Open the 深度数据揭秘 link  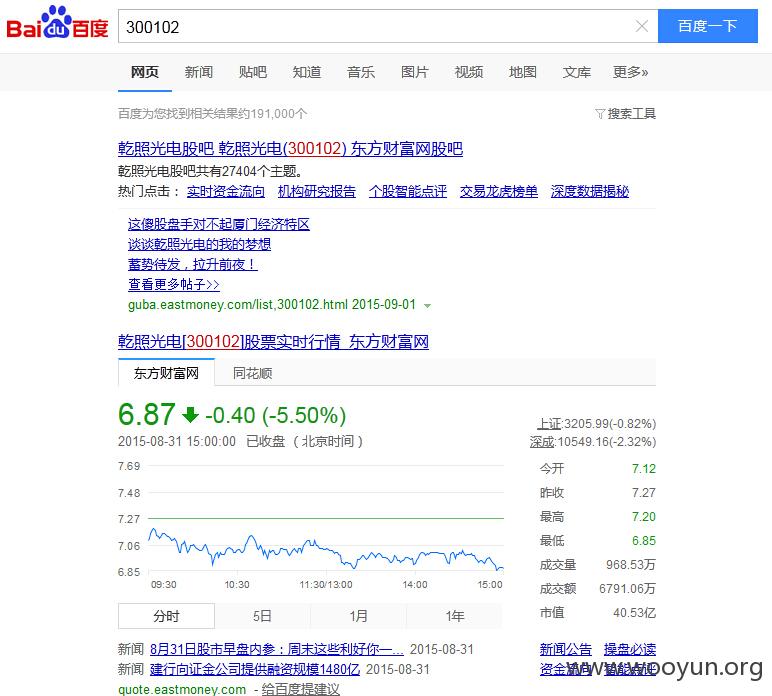point(590,191)
